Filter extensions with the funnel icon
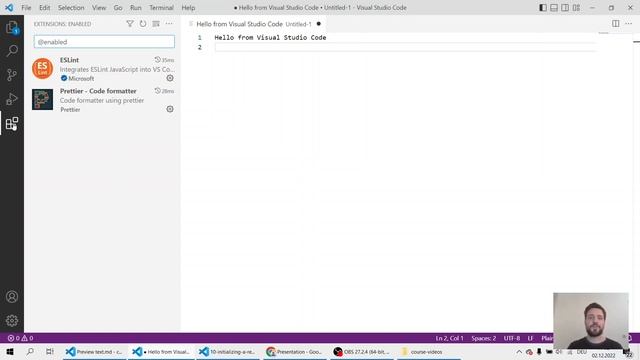The width and height of the screenshot is (640, 360). pos(130,24)
